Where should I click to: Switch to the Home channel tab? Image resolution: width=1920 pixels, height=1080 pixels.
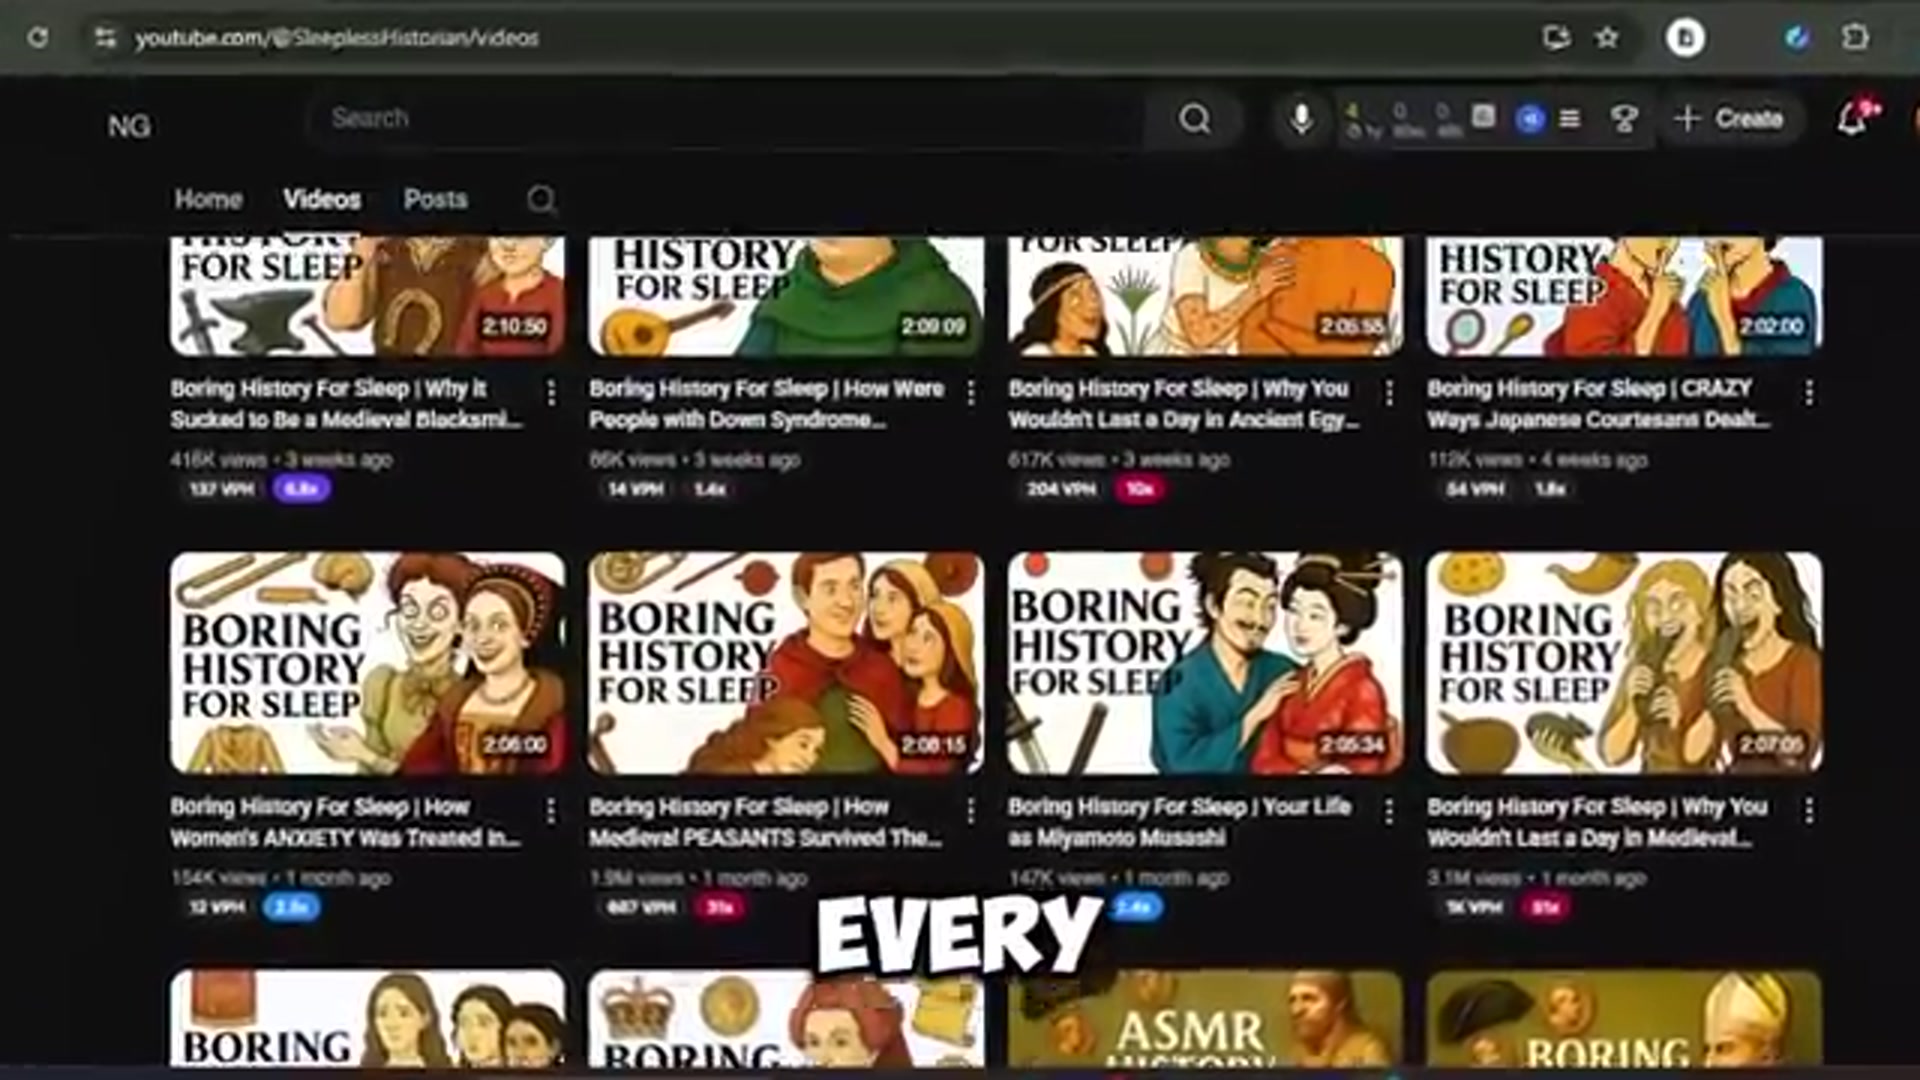pyautogui.click(x=208, y=199)
